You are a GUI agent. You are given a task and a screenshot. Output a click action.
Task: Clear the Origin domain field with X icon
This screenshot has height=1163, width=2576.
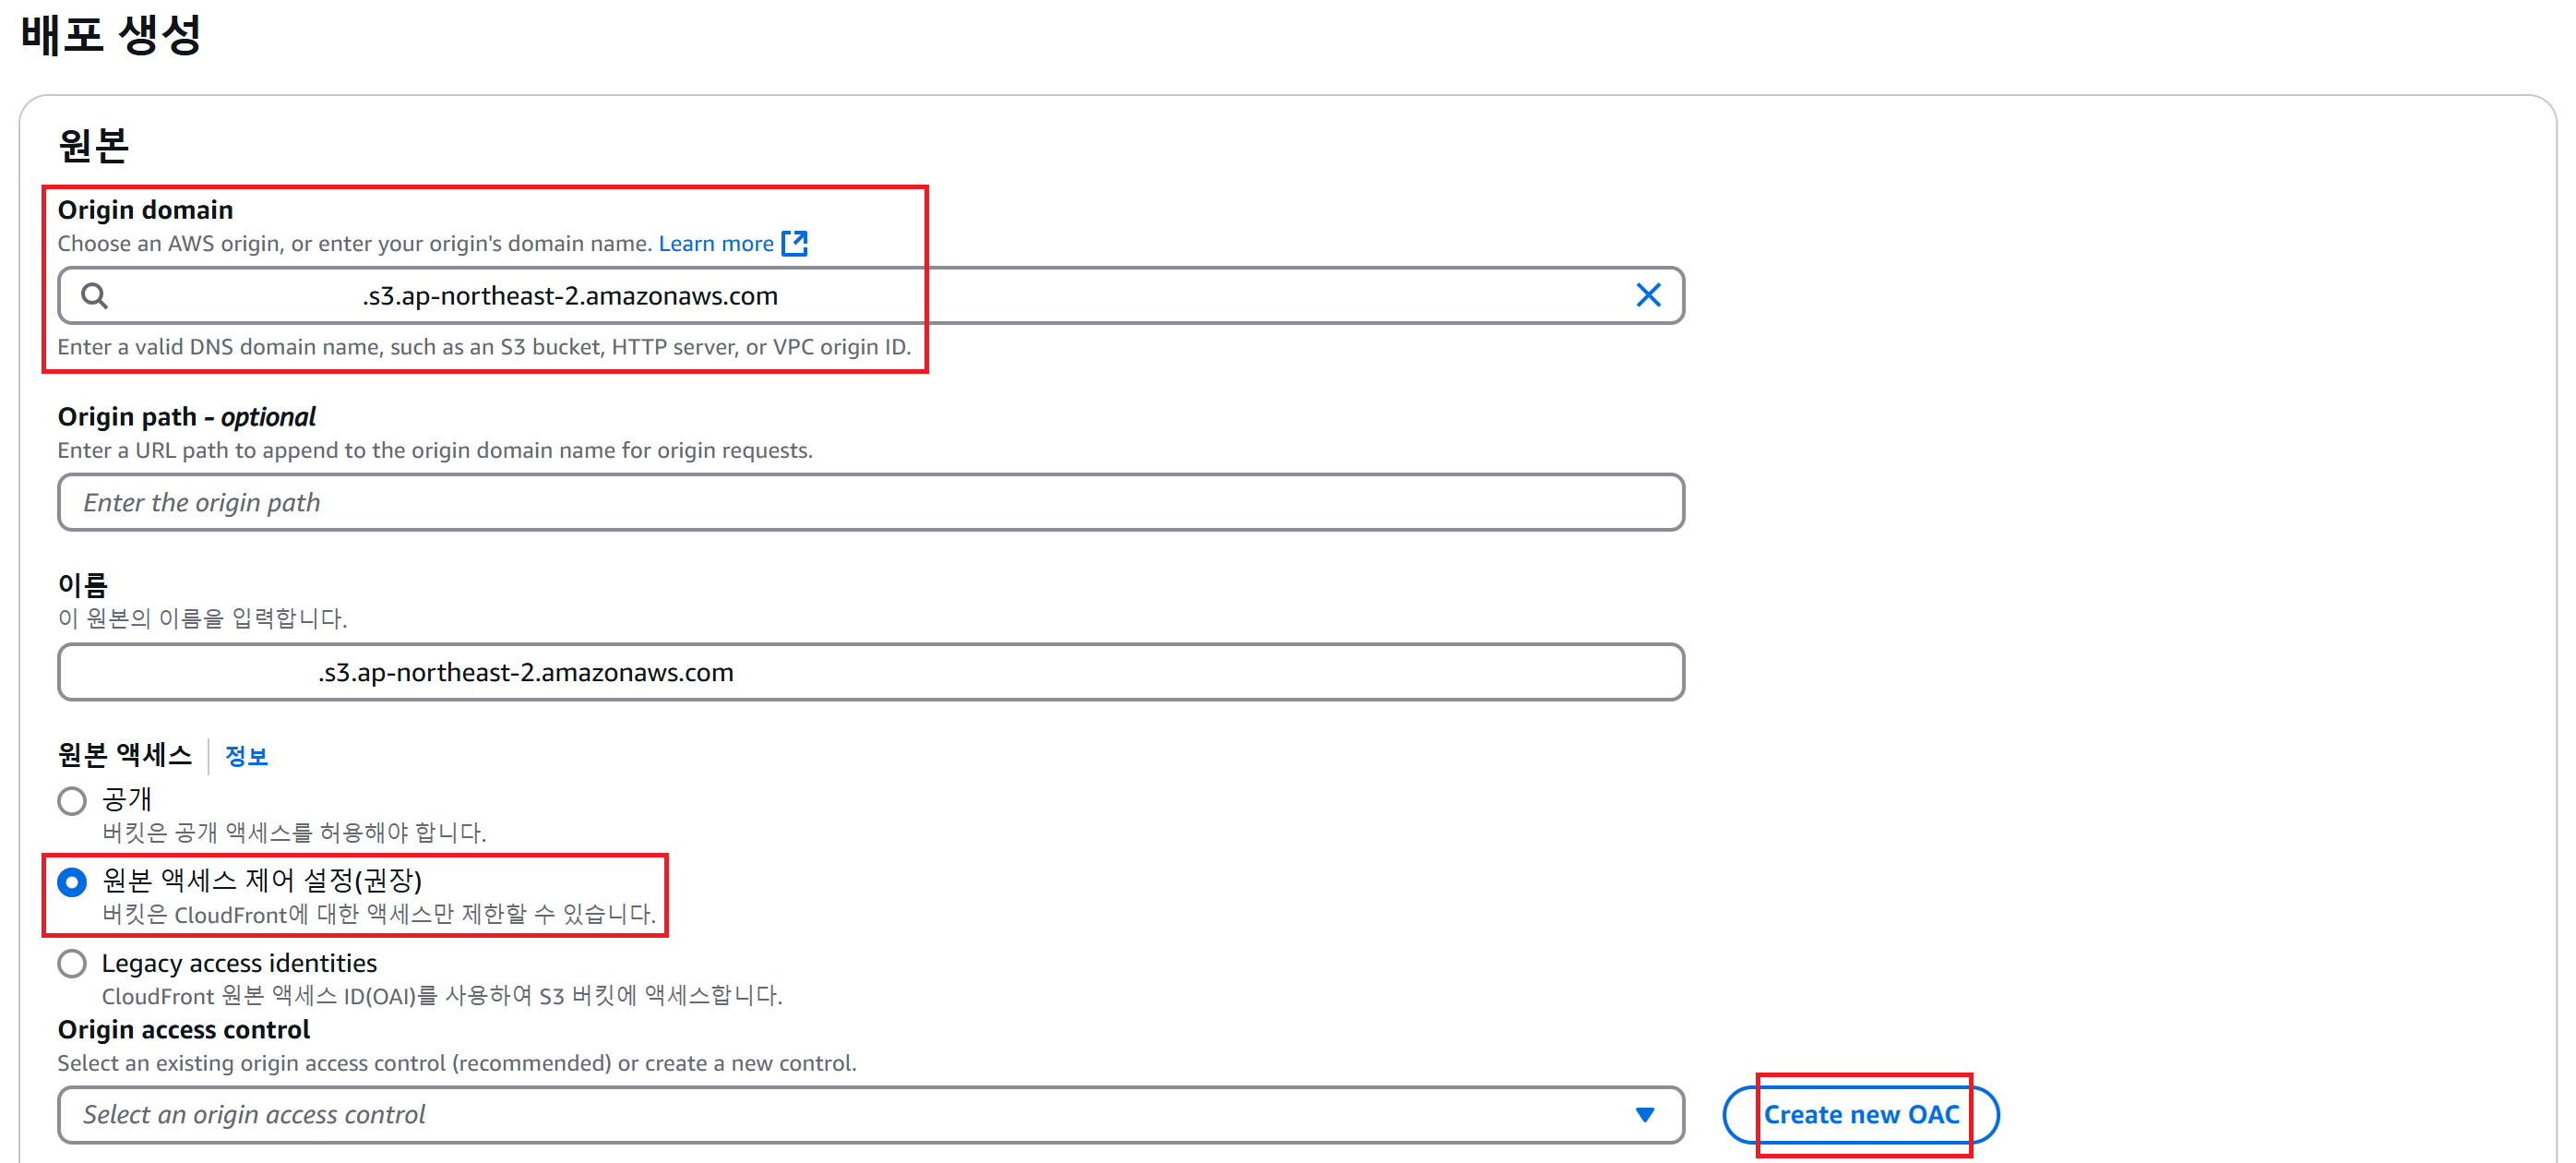pos(1647,295)
